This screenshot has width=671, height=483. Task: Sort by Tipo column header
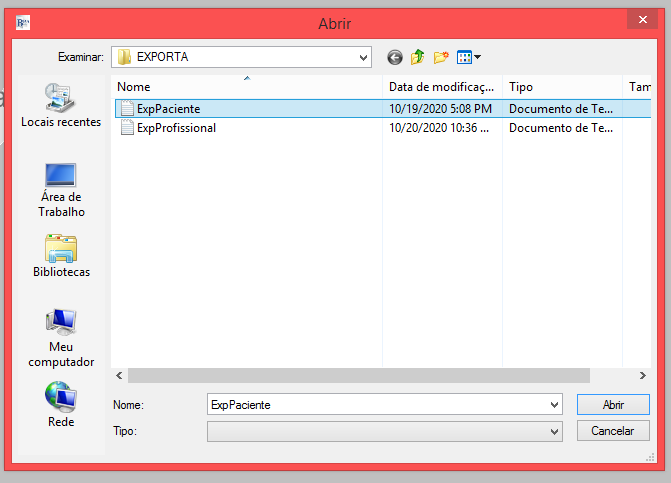click(x=561, y=87)
